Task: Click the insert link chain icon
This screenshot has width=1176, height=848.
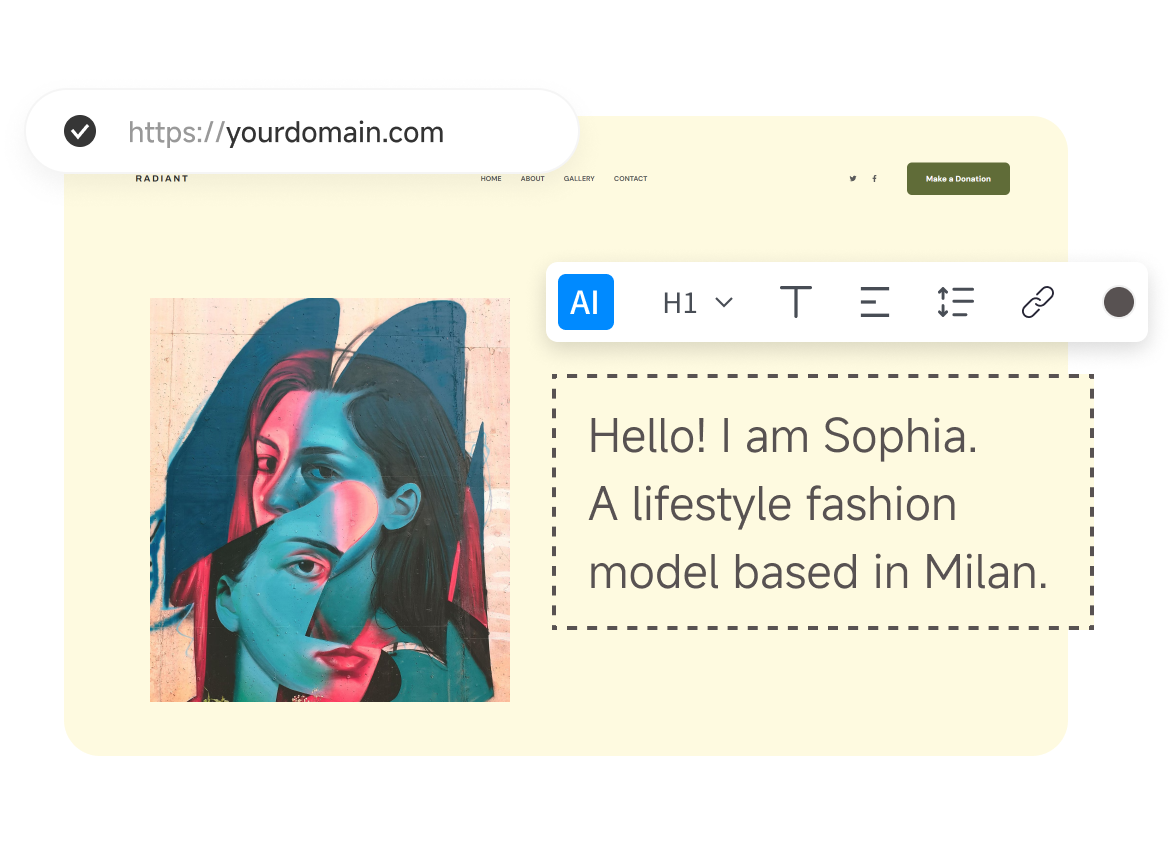Action: (1037, 302)
